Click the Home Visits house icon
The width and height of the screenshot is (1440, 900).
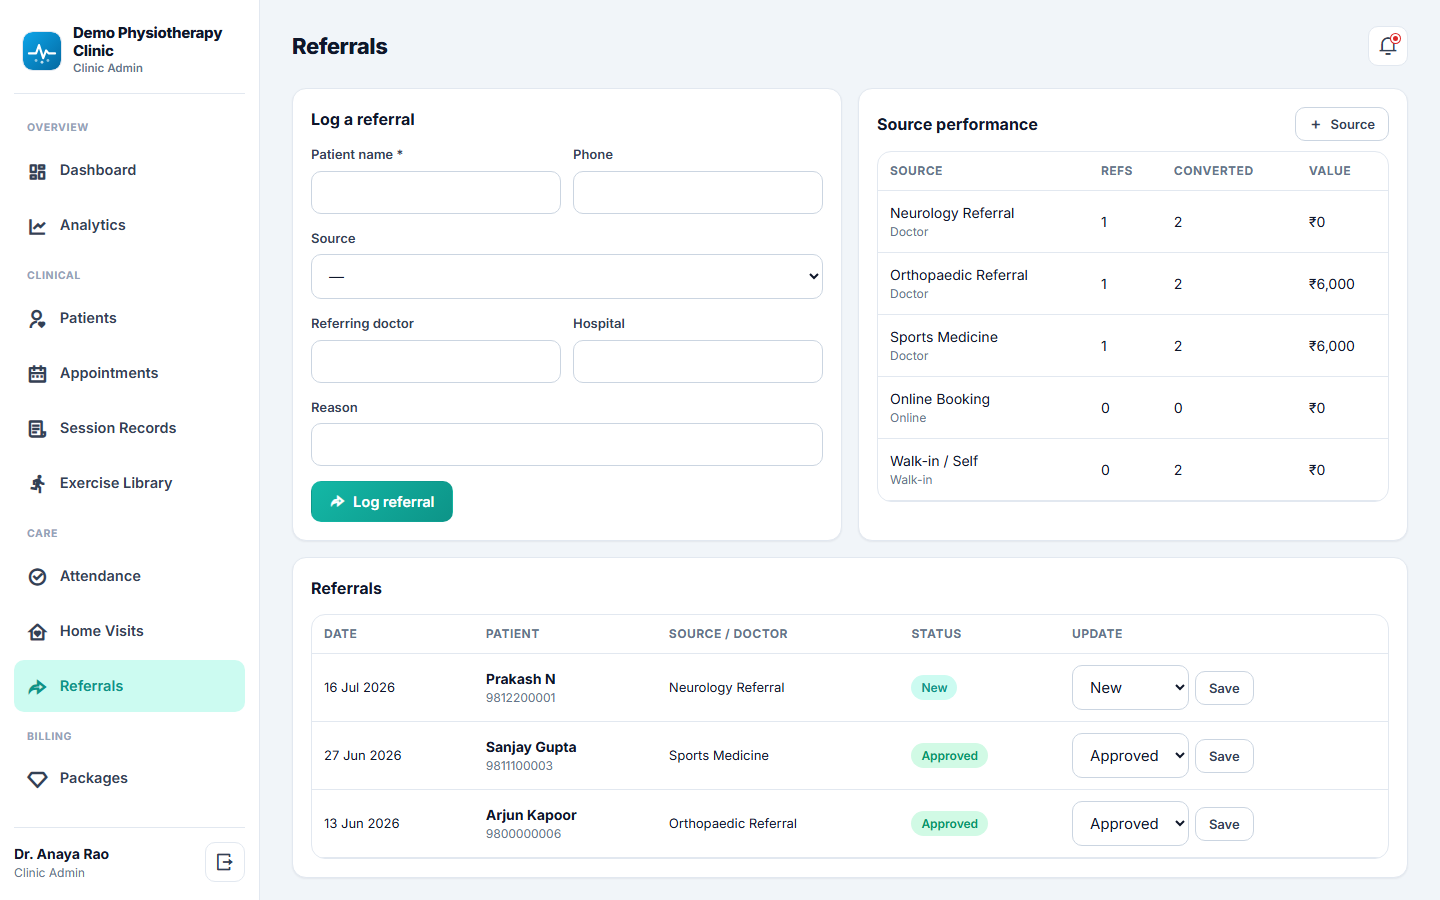38,632
